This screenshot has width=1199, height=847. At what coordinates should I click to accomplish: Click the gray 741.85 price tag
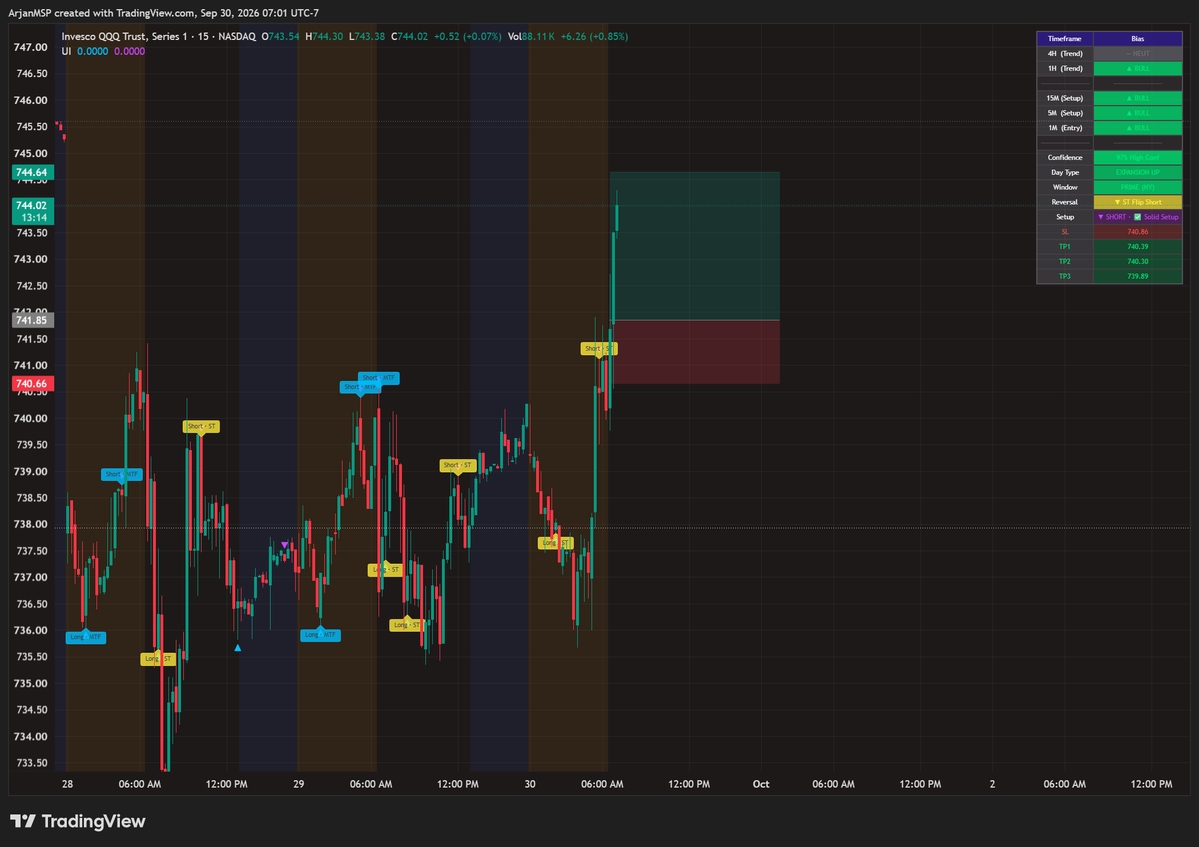pyautogui.click(x=32, y=320)
